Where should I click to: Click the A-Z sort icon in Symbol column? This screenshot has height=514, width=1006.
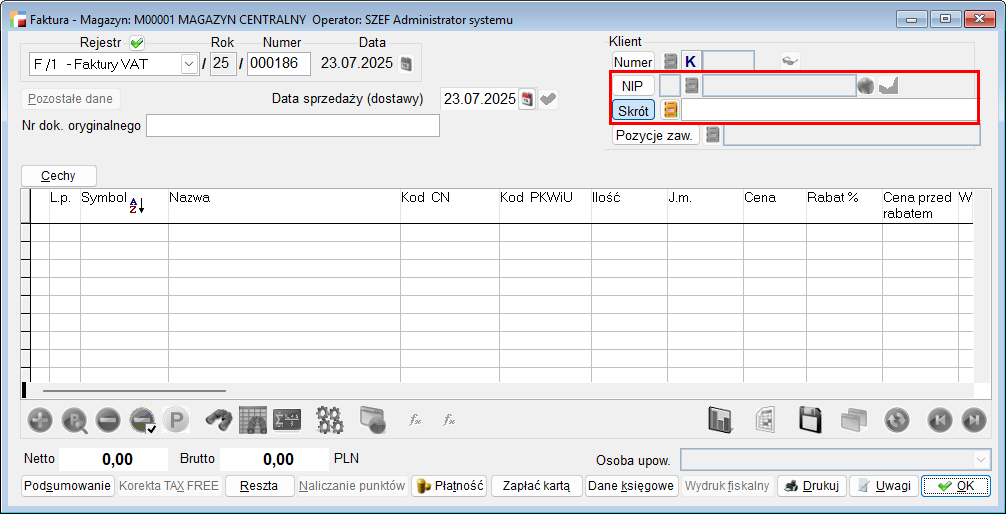point(137,205)
